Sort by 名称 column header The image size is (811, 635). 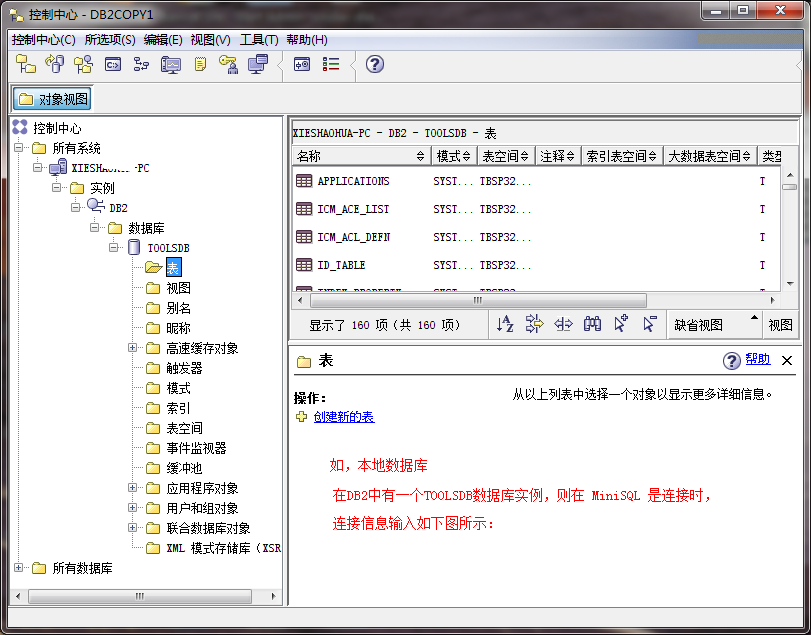click(361, 156)
